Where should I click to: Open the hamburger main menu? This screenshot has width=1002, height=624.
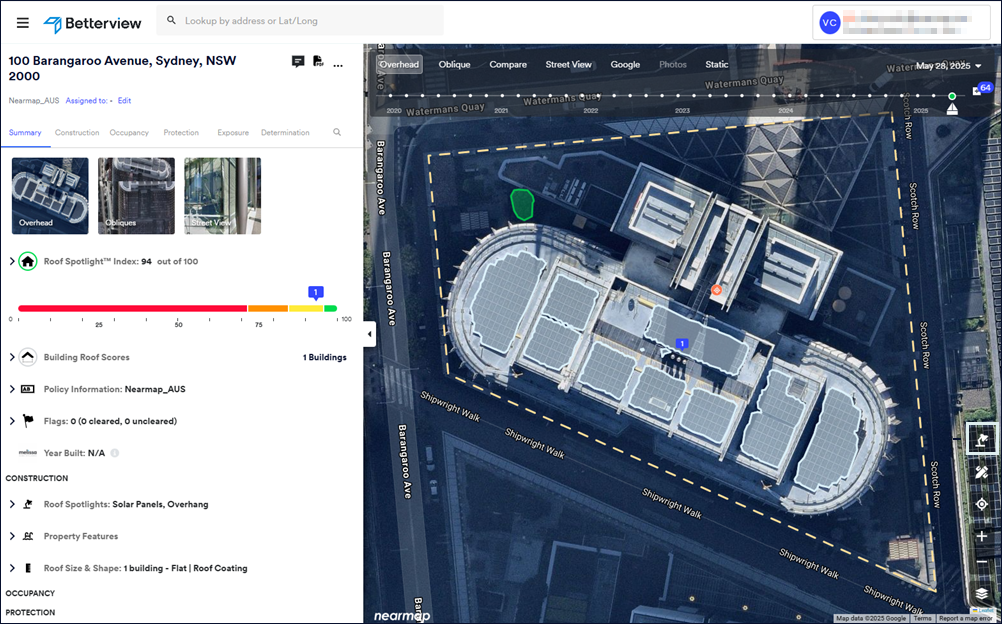point(23,23)
